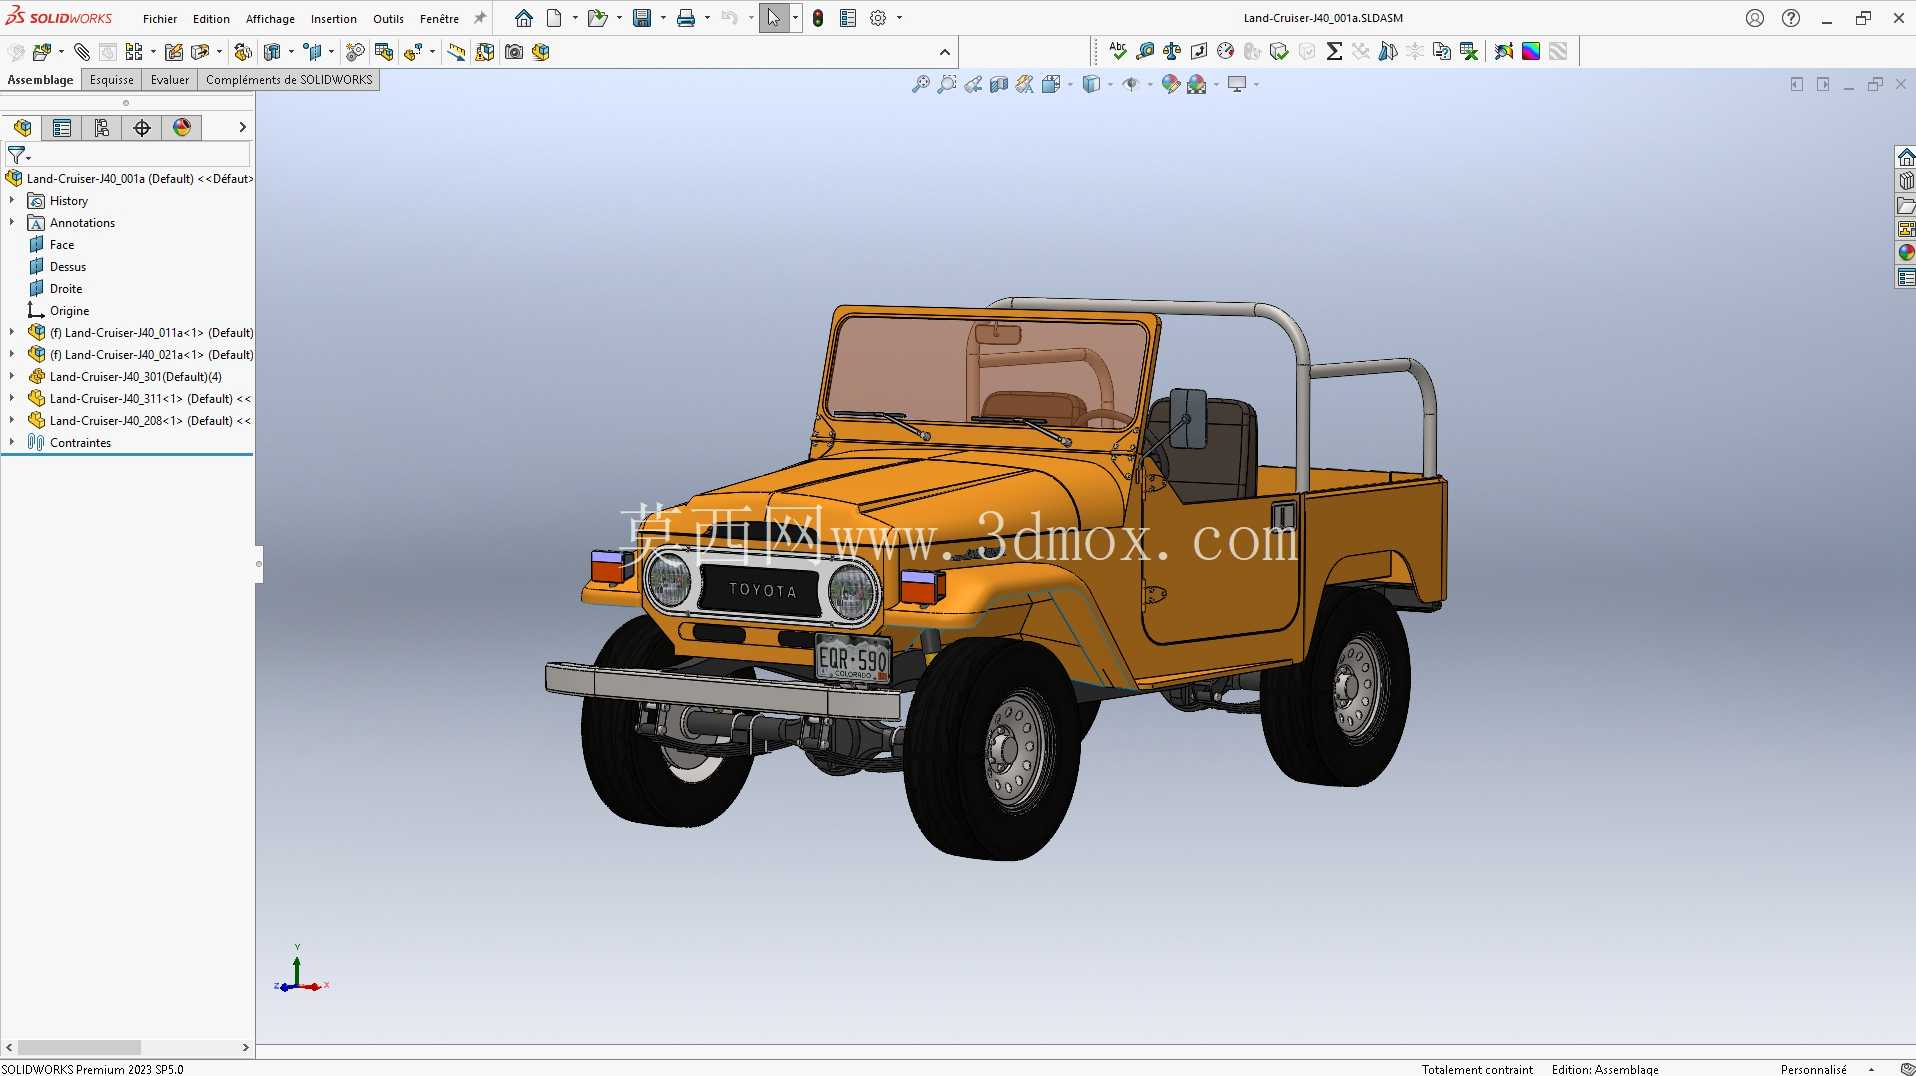Expand the Annotations tree node
This screenshot has height=1076, width=1916.
[x=12, y=223]
